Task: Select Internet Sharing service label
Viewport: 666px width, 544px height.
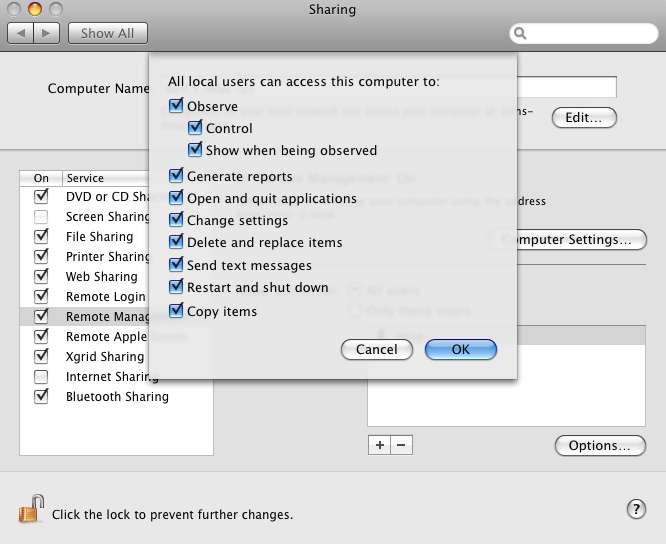Action: (x=112, y=377)
